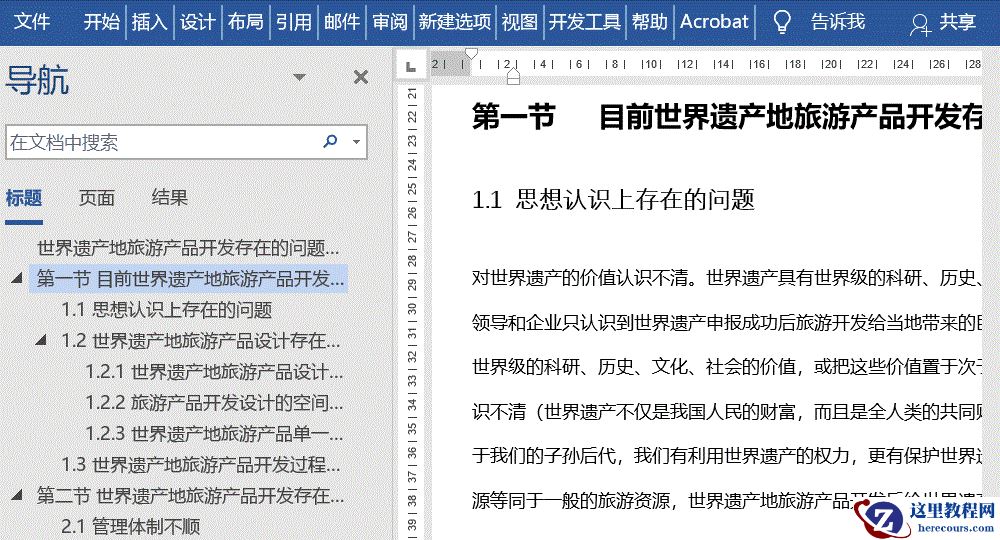Select the 引用 ribbon tab
Screen dimensions: 1000x540
(x=293, y=22)
